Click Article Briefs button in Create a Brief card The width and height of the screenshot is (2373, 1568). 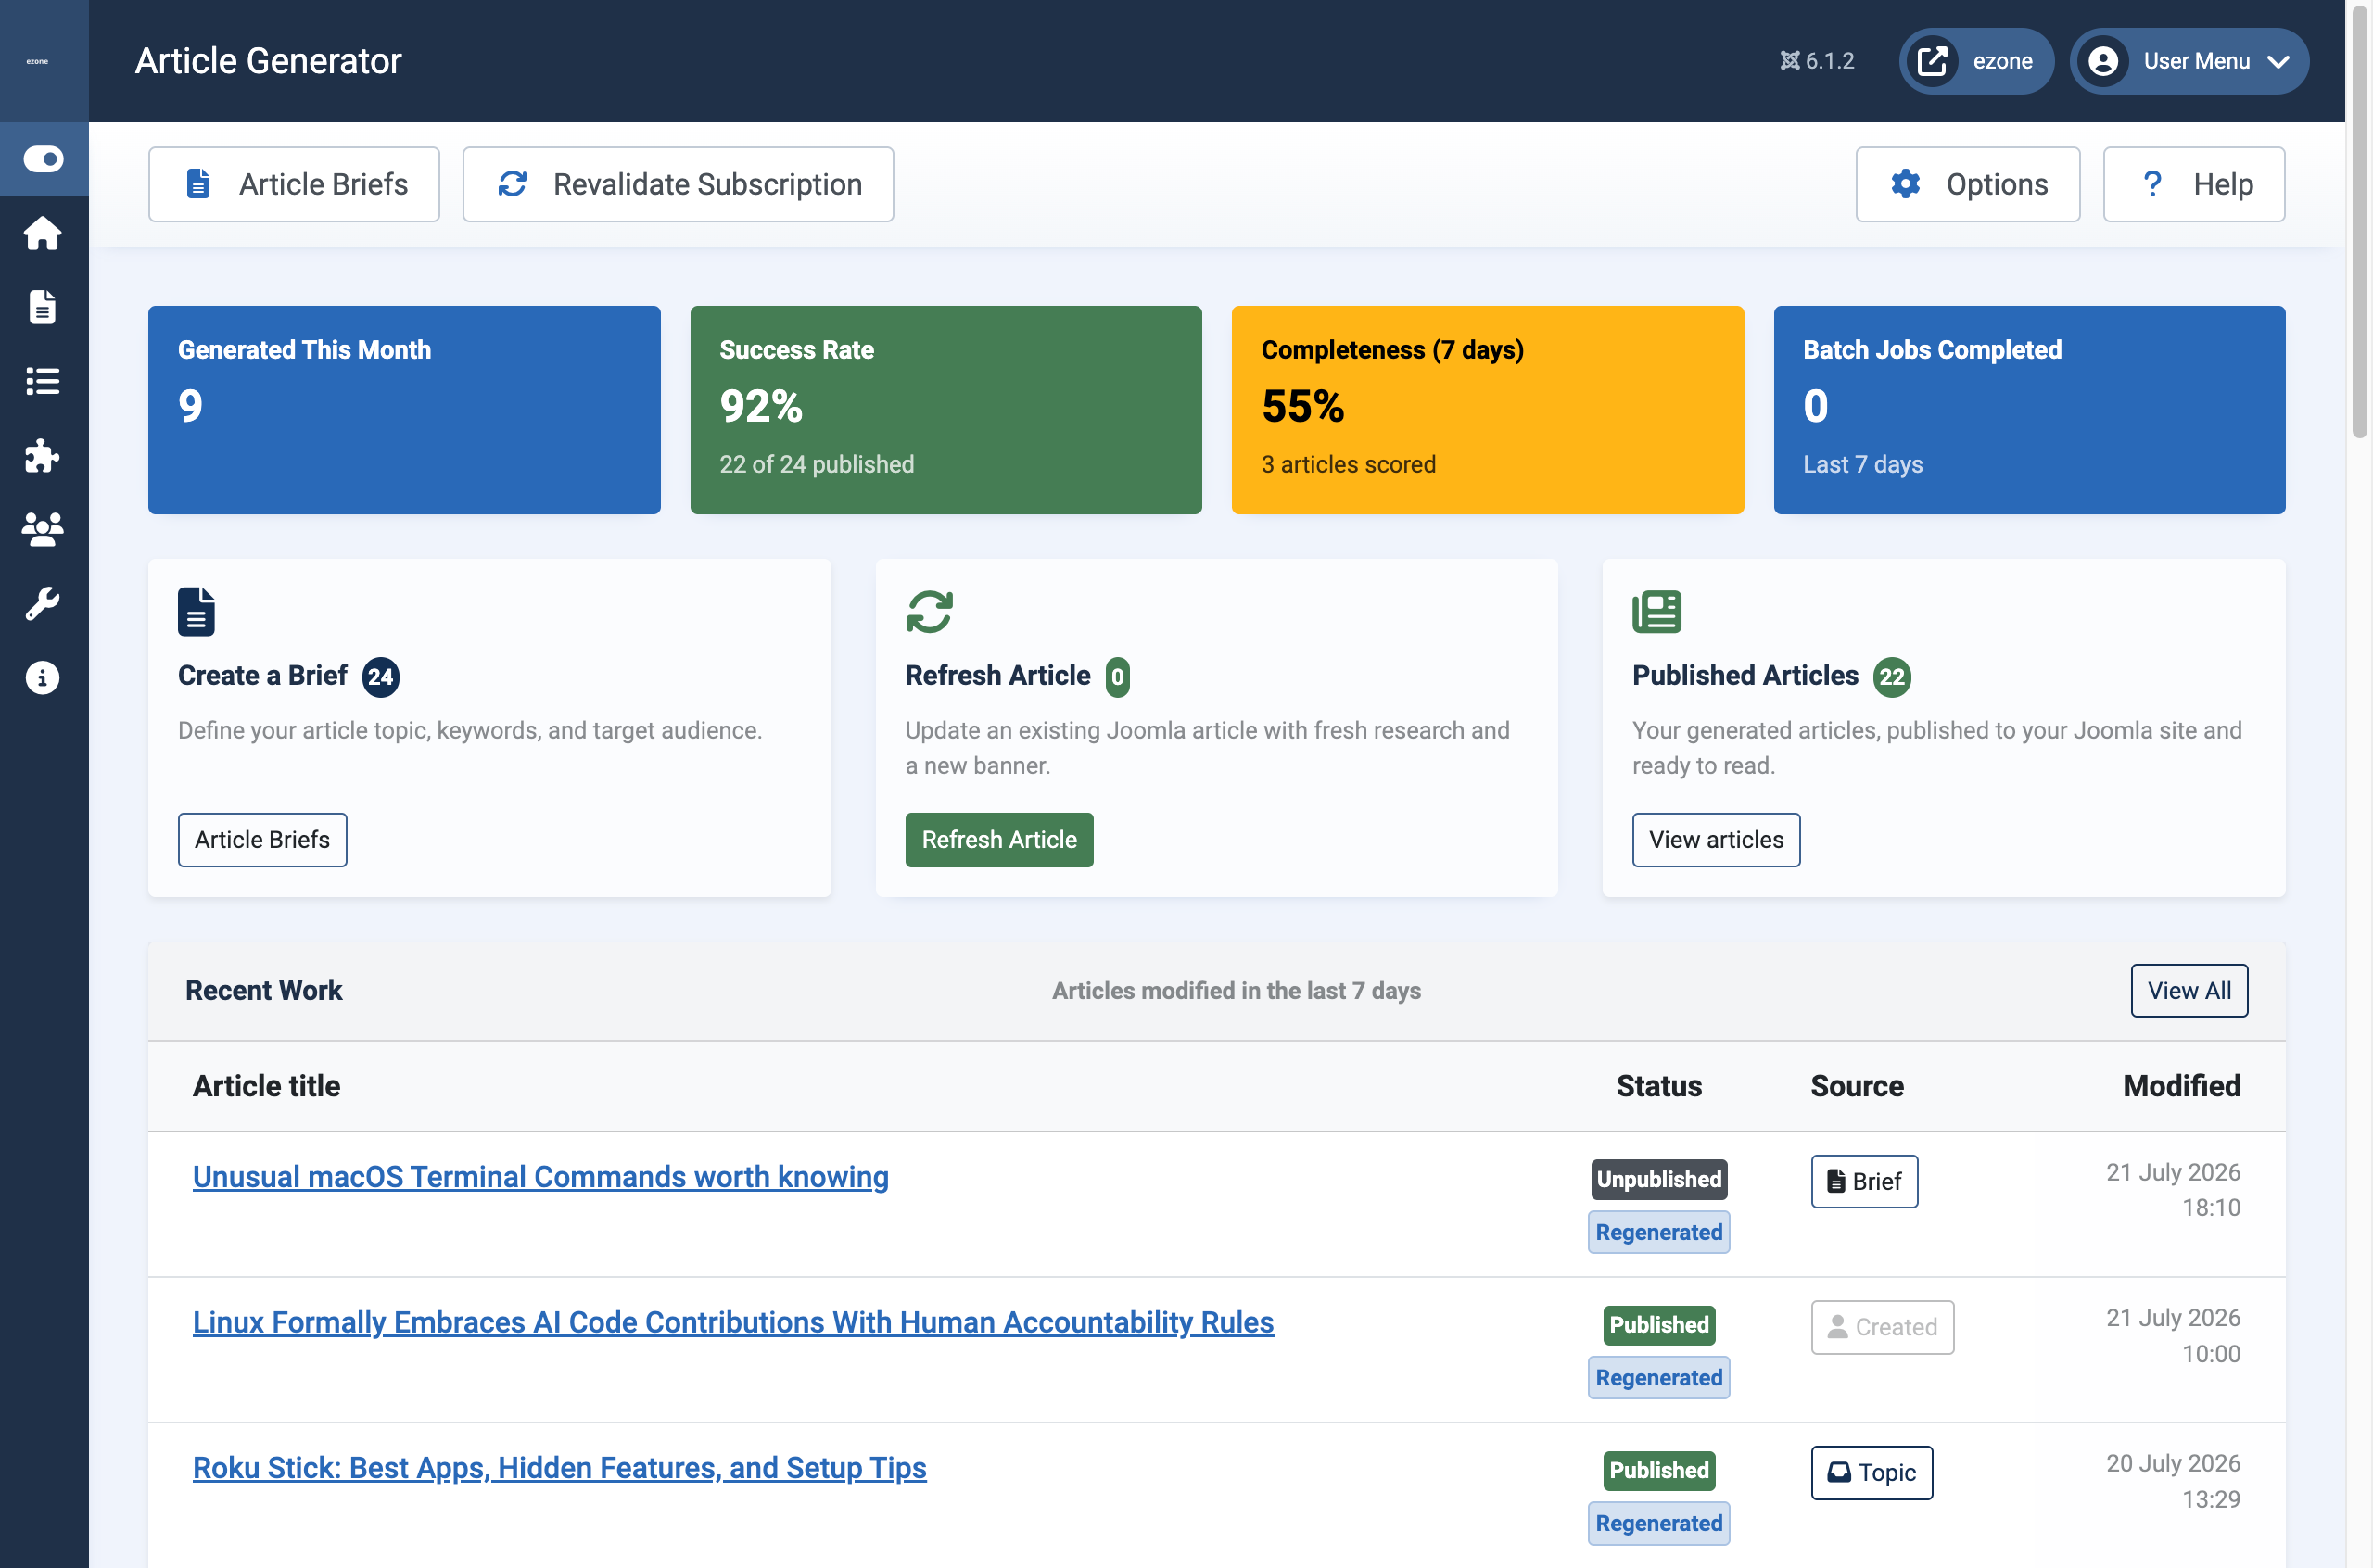pyautogui.click(x=262, y=840)
